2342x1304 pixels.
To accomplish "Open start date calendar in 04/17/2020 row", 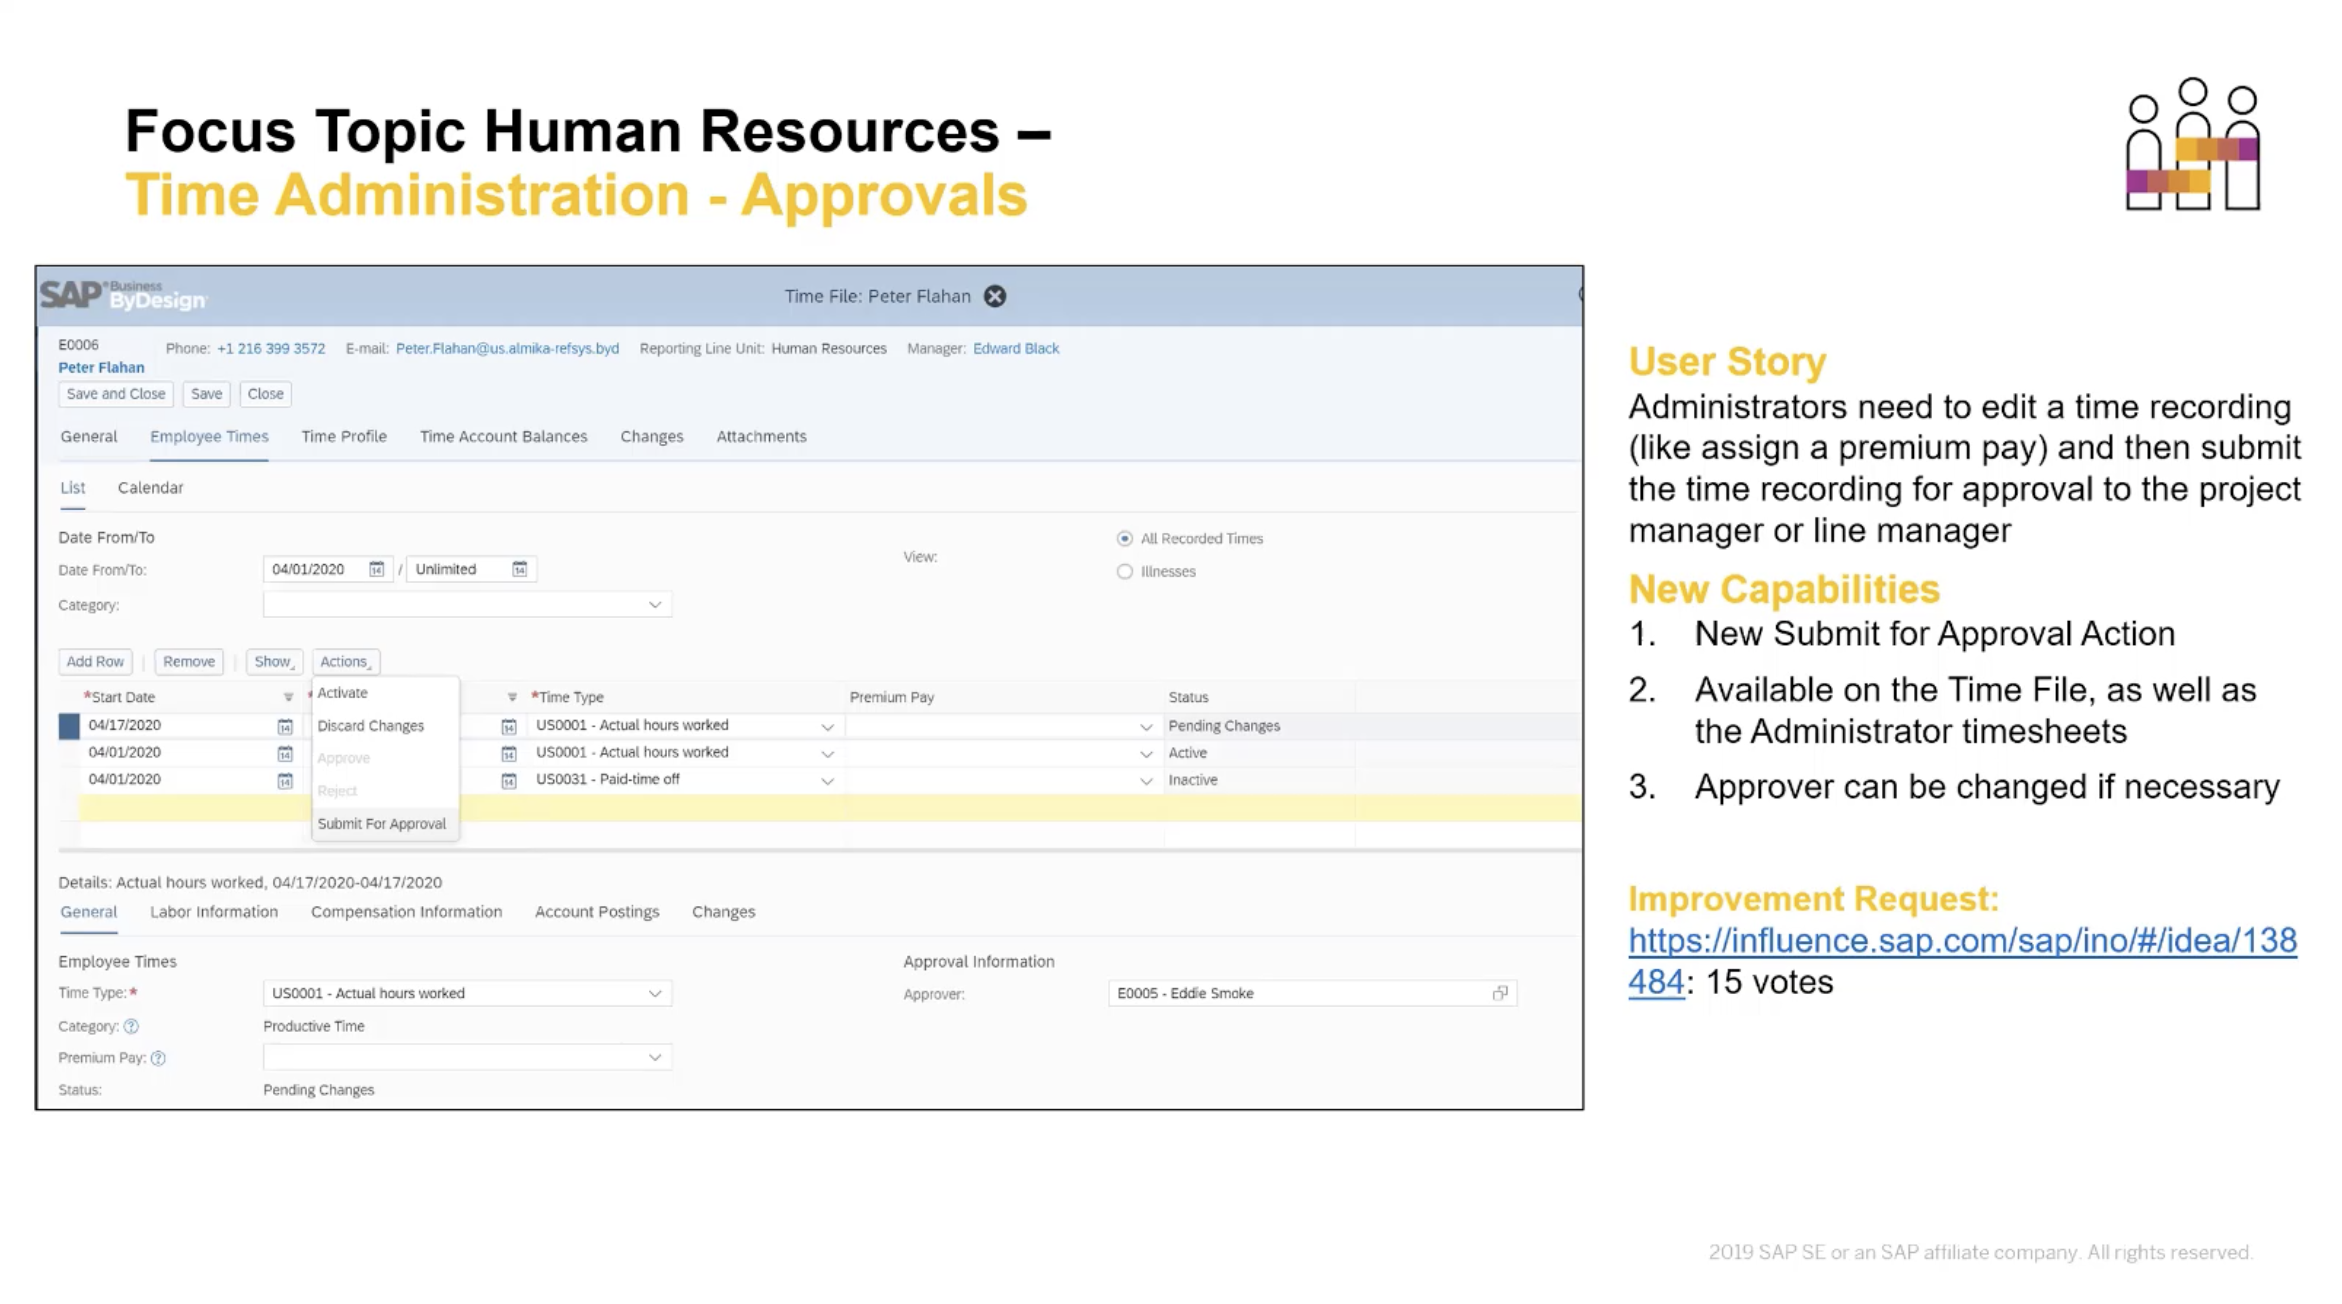I will [x=285, y=726].
